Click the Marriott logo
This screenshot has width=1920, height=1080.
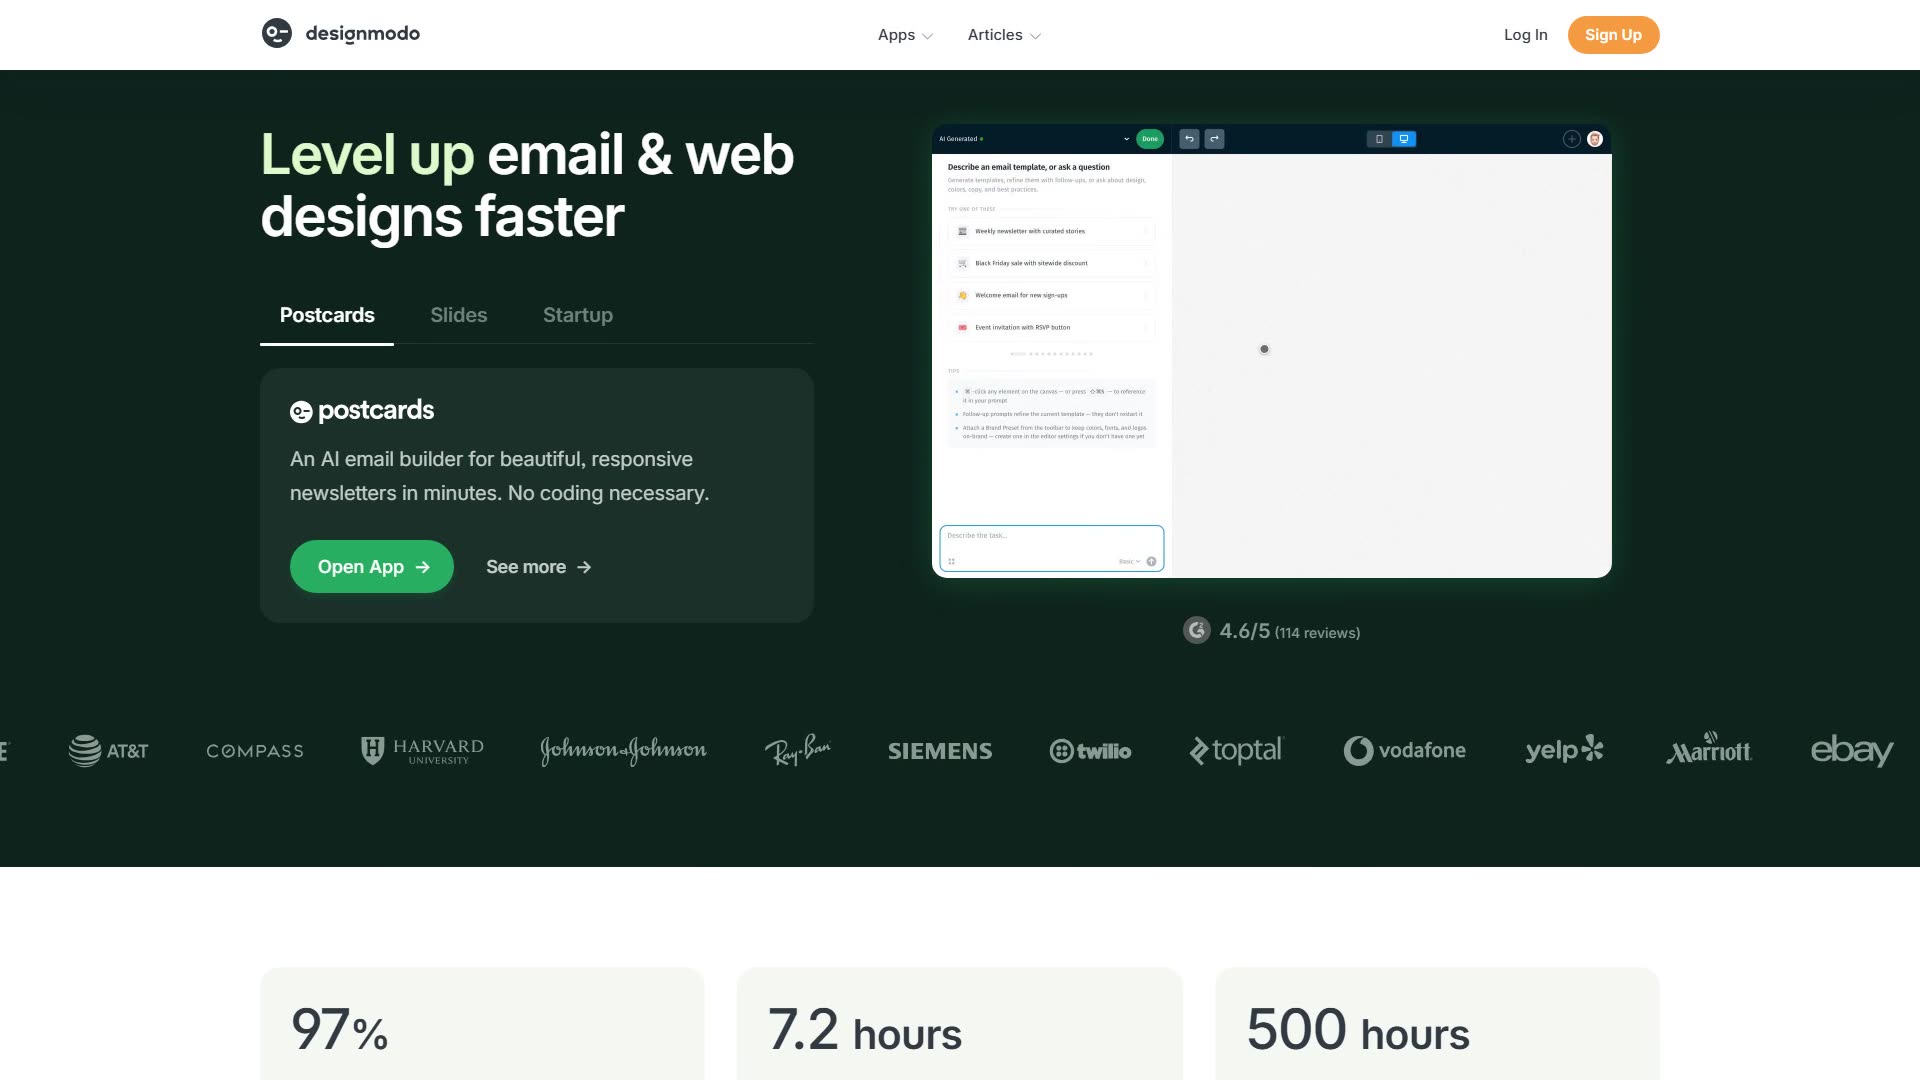(x=1708, y=748)
